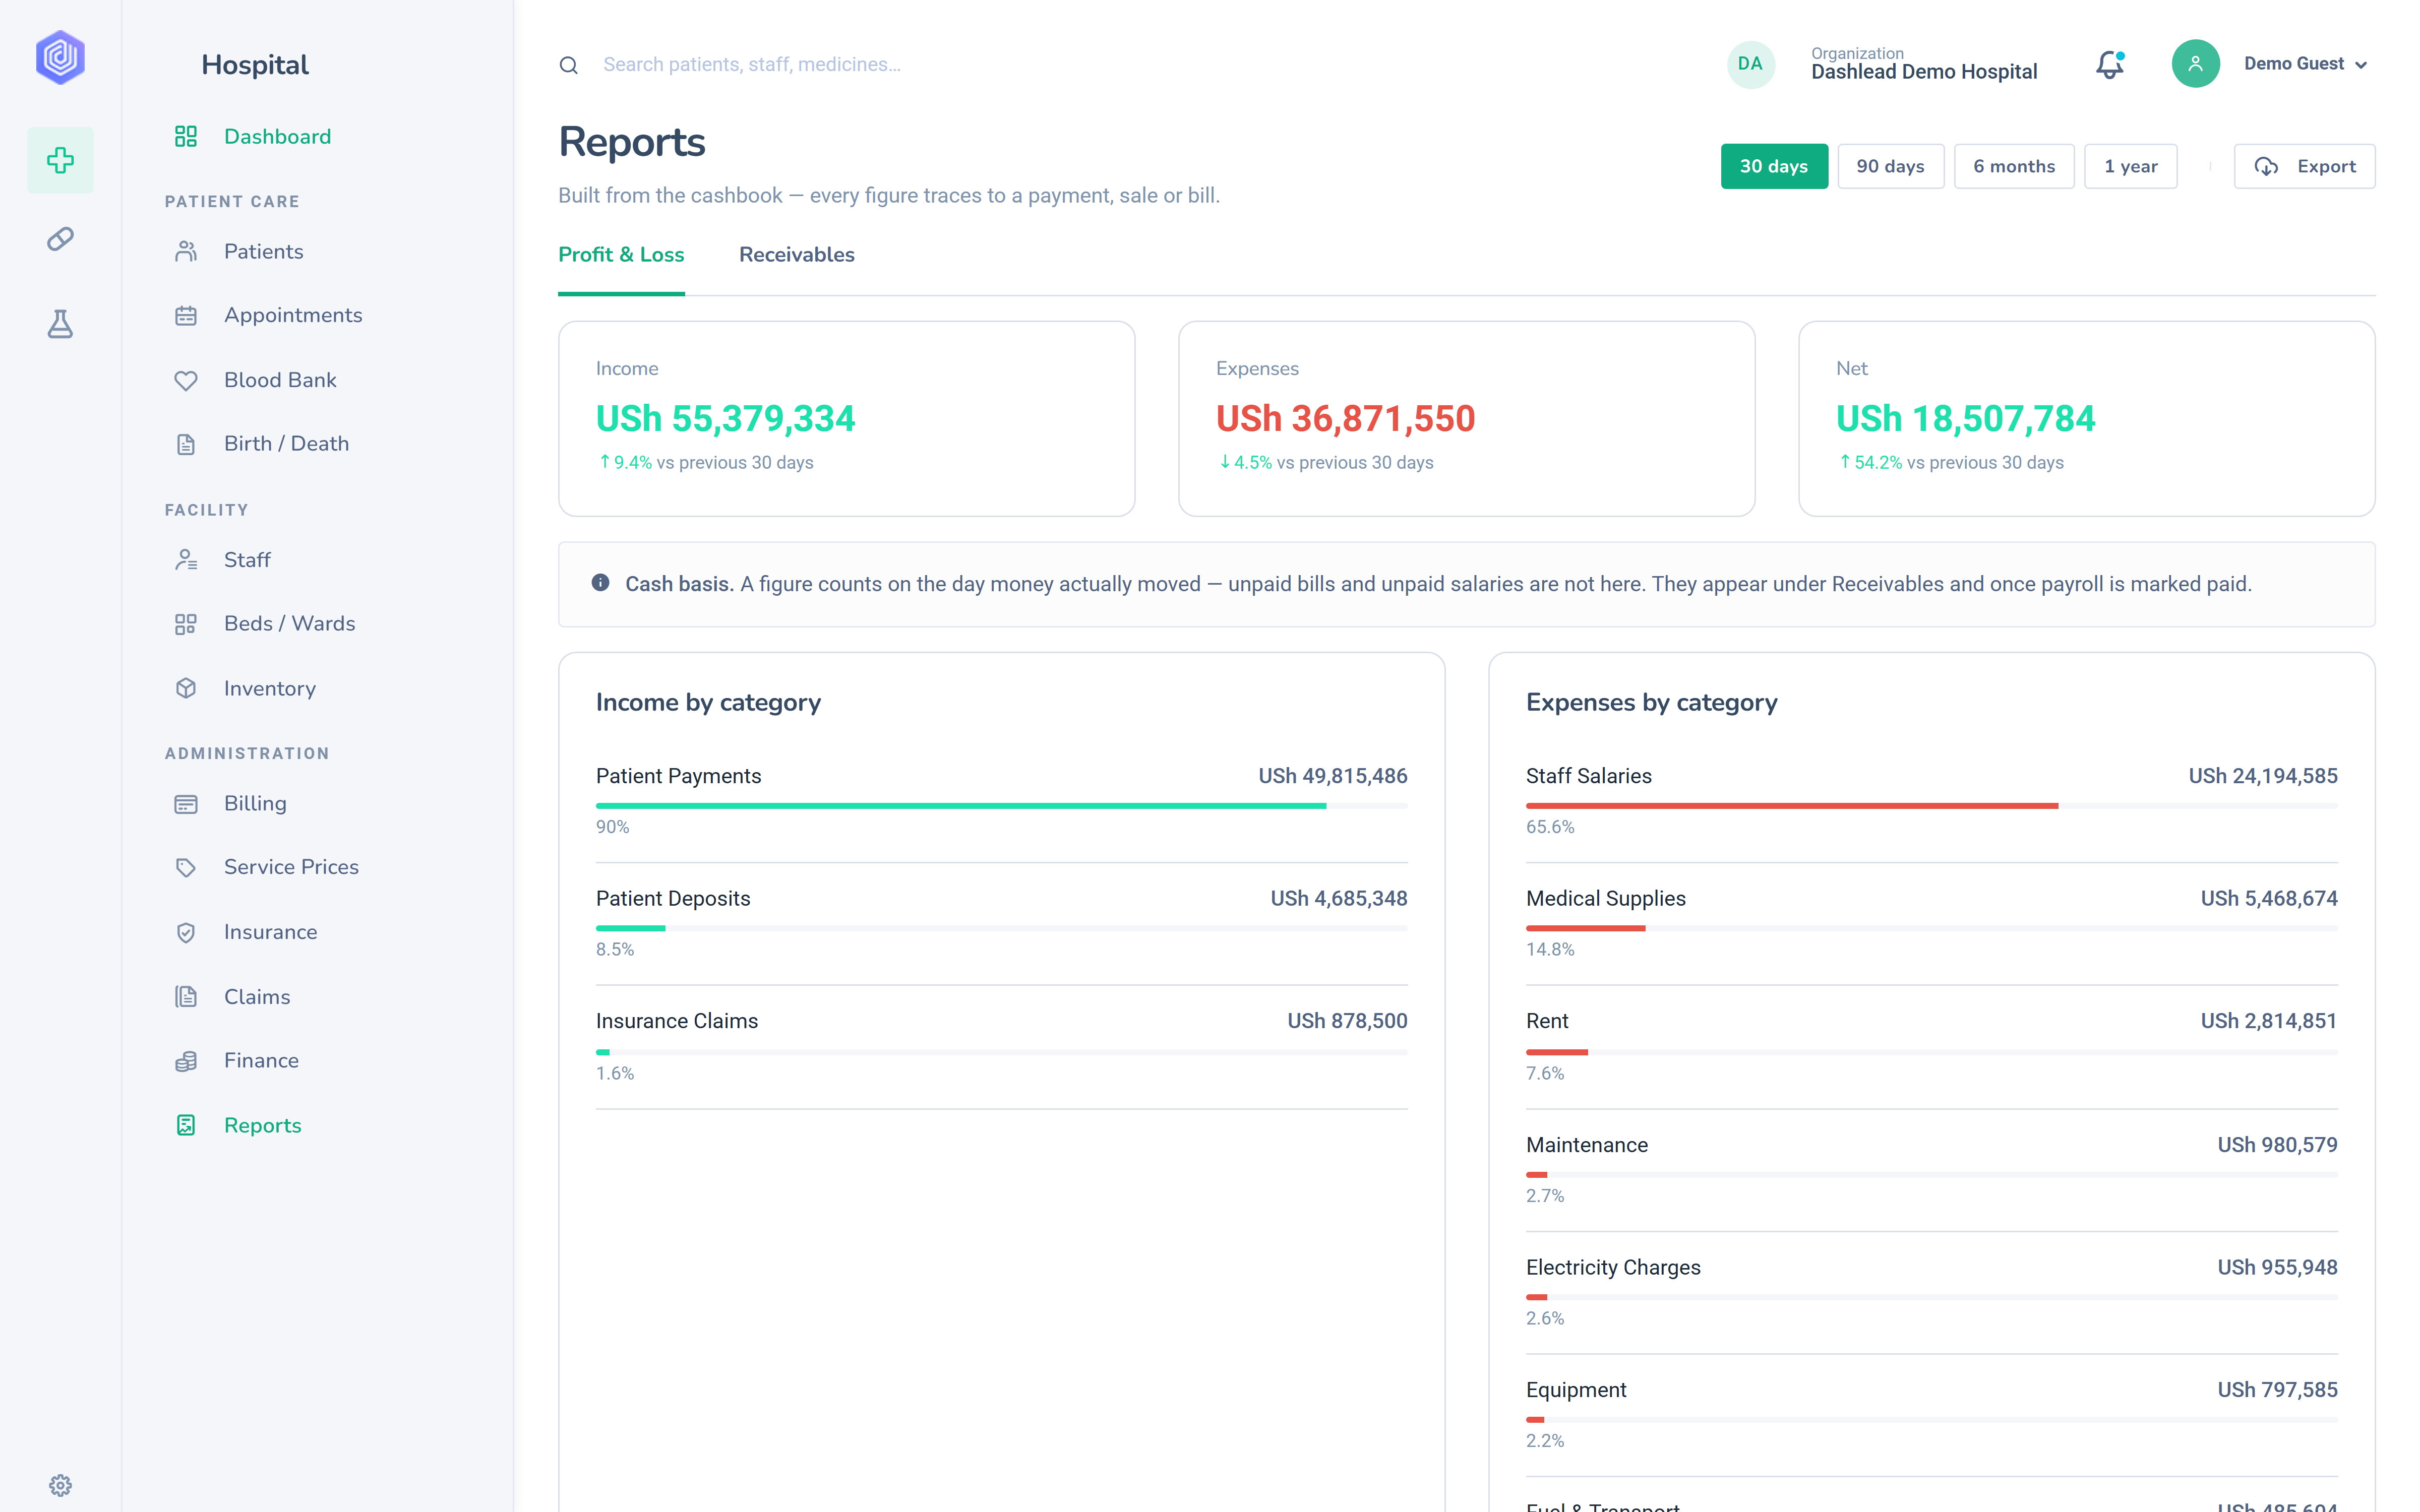Select the hospital cross module icon
Image resolution: width=2420 pixels, height=1512 pixels.
(60, 160)
